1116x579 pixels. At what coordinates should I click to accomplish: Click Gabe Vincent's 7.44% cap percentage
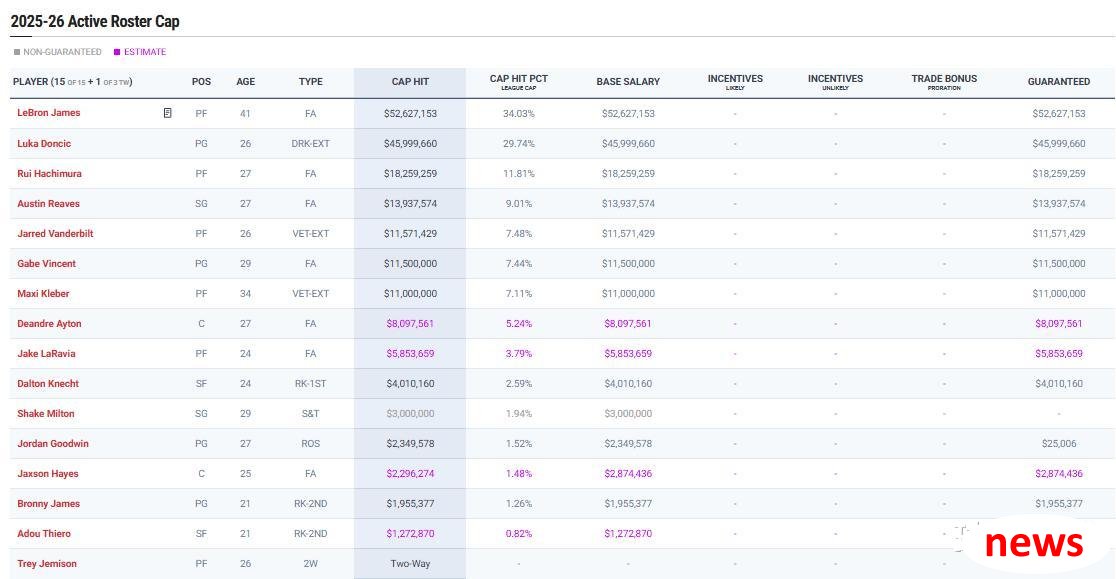(519, 263)
